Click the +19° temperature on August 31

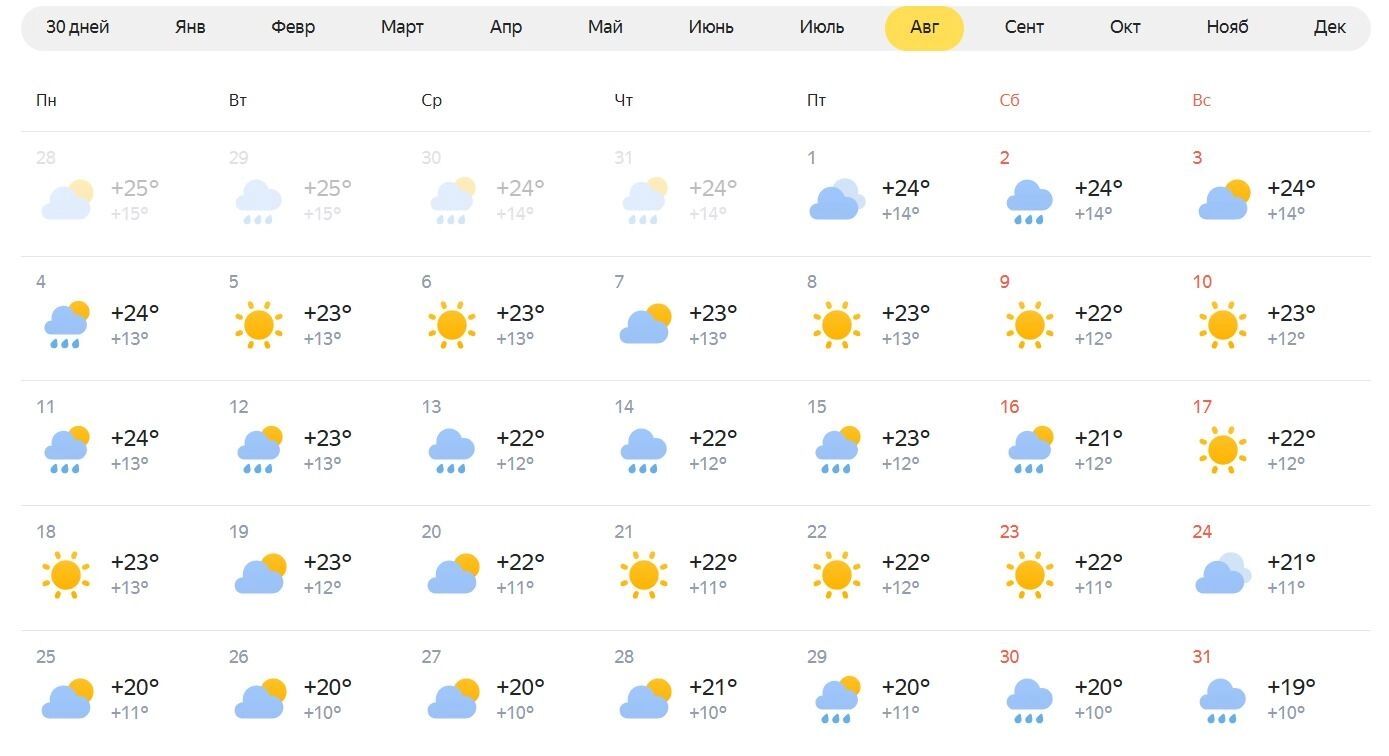[1291, 687]
